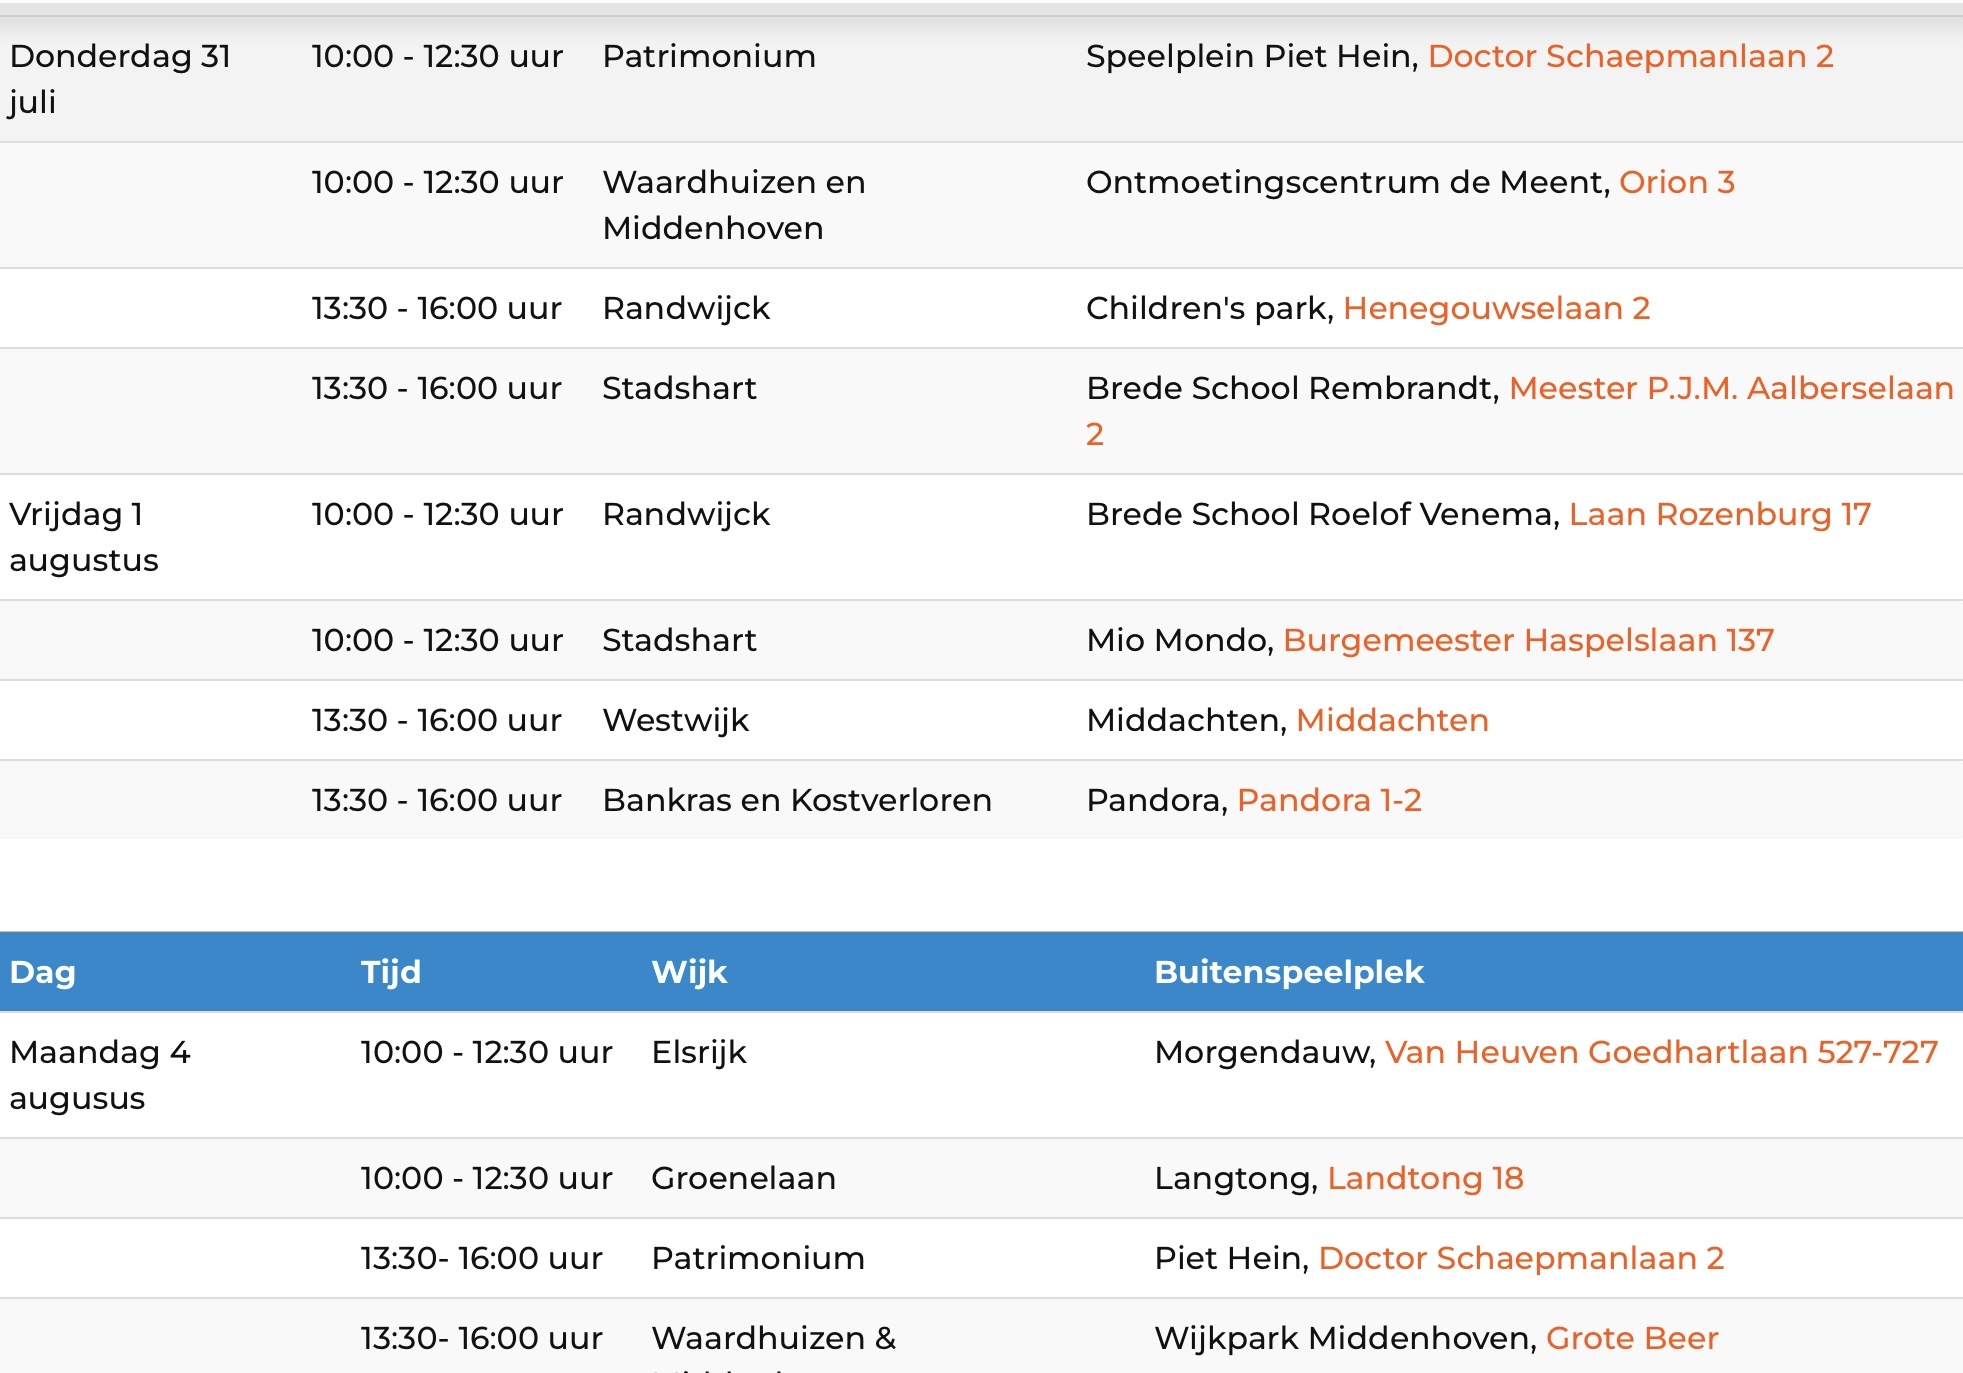Screen dimensions: 1963x1373
Task: Click the Elsrijk neighborhood cell
Action: click(699, 1052)
